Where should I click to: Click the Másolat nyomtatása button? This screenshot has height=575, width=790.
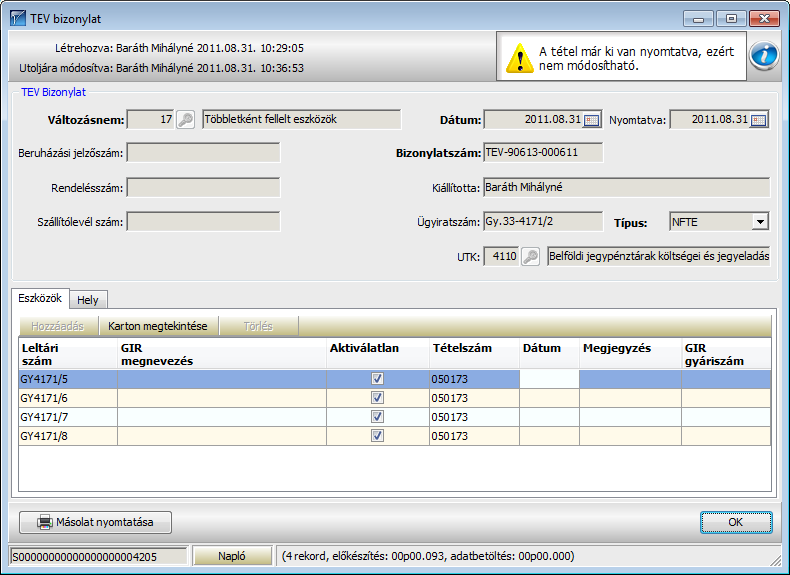(x=95, y=522)
